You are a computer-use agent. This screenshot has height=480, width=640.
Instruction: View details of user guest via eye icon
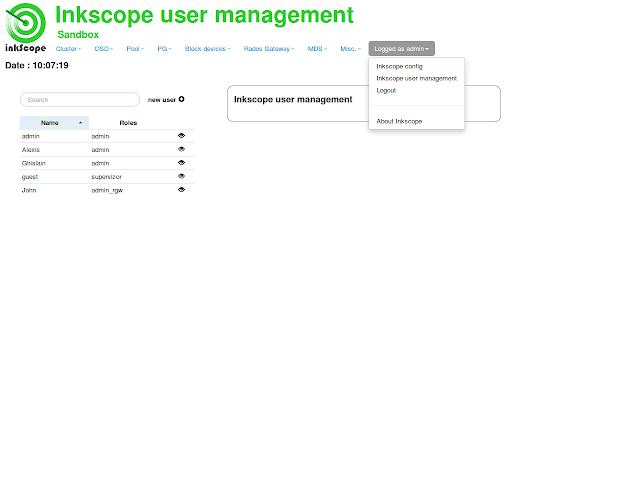coord(182,176)
